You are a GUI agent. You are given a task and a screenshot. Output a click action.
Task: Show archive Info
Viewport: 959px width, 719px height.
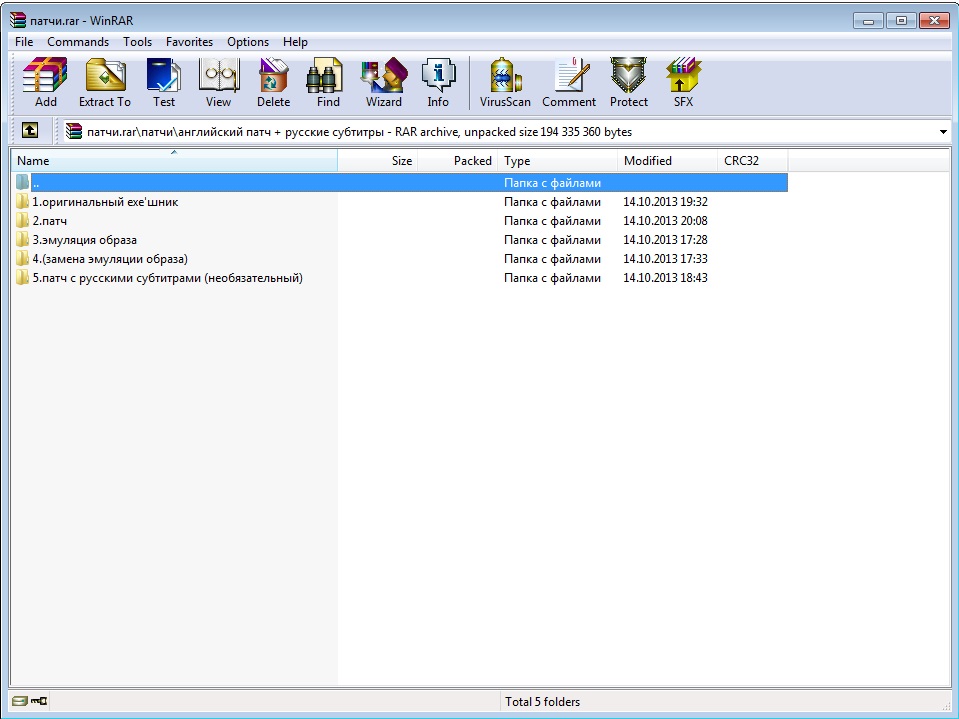[438, 82]
